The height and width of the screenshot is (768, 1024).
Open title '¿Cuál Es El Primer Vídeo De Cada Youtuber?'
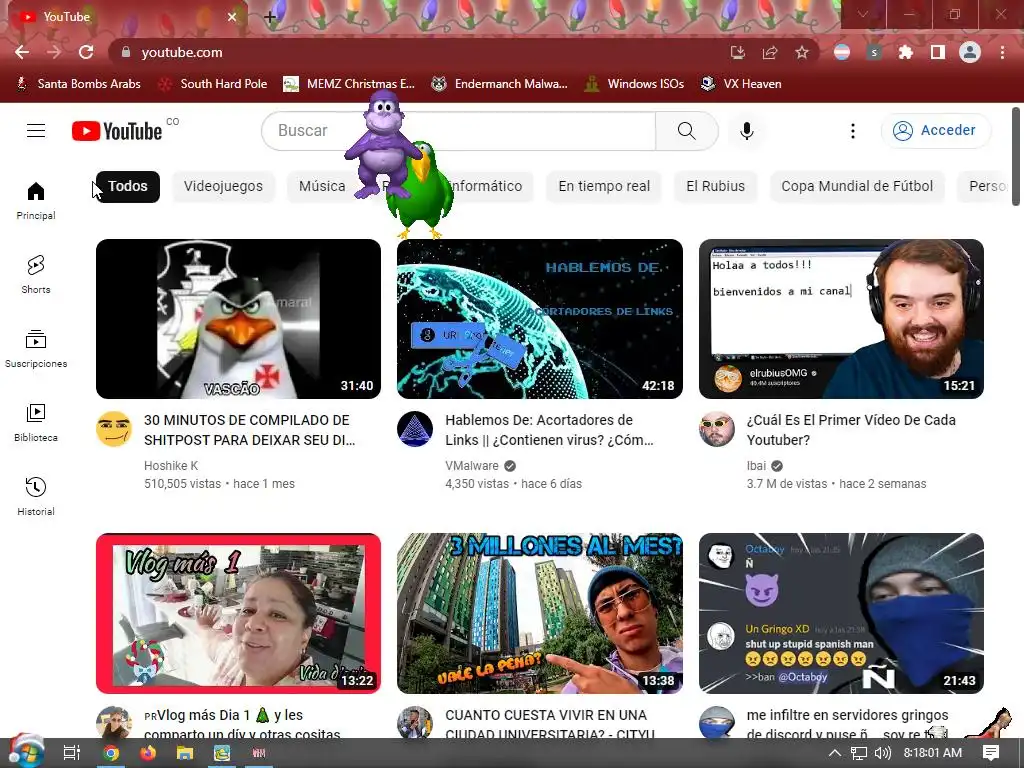pyautogui.click(x=851, y=430)
